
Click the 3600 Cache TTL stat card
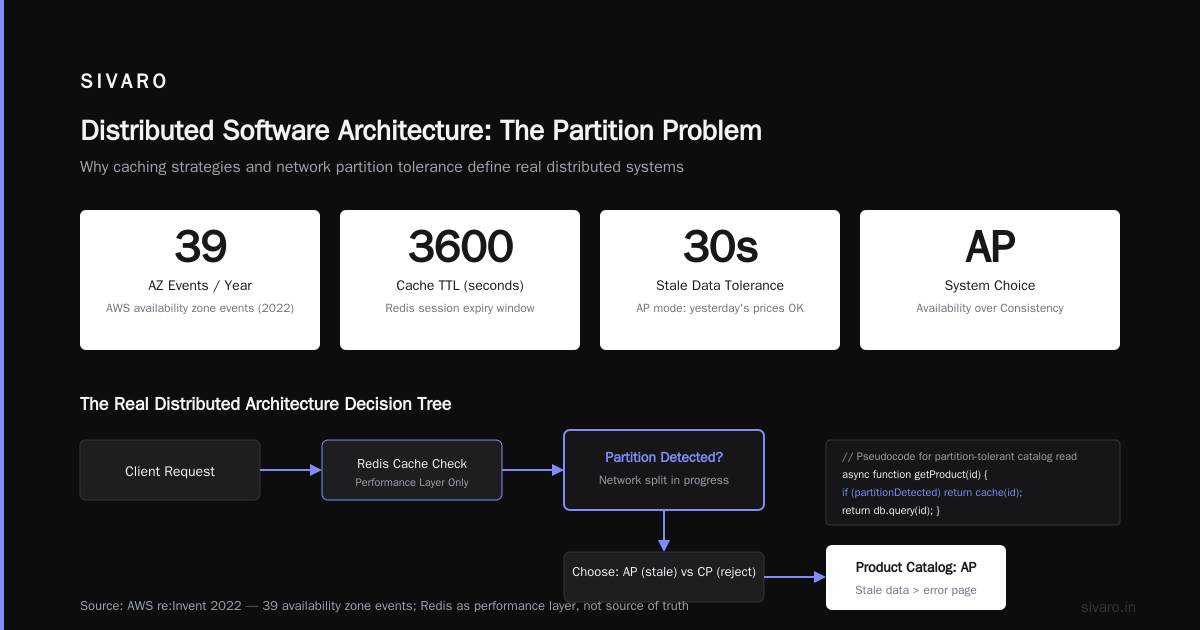460,280
